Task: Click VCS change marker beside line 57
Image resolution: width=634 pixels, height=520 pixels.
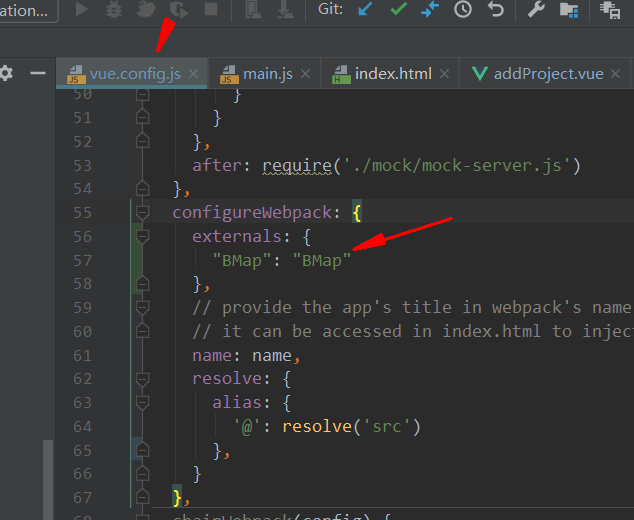Action: click(136, 259)
